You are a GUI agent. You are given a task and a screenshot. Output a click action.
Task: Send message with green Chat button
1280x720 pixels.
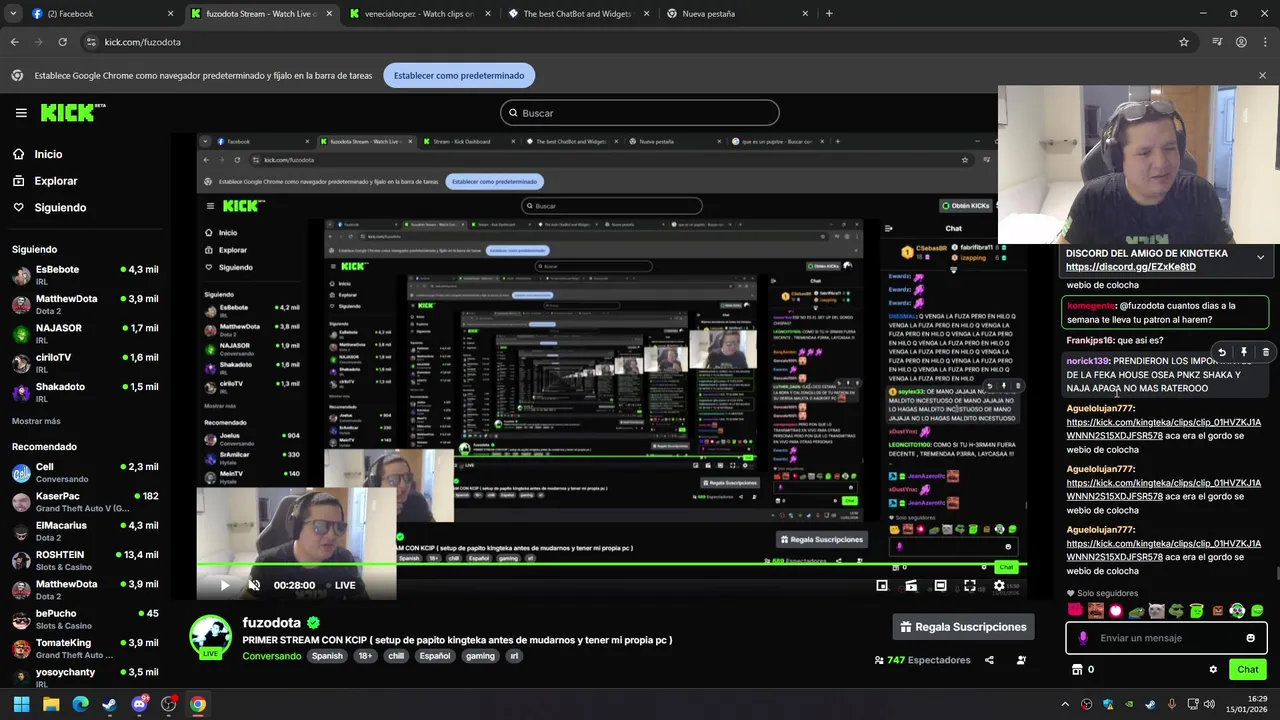click(1247, 670)
